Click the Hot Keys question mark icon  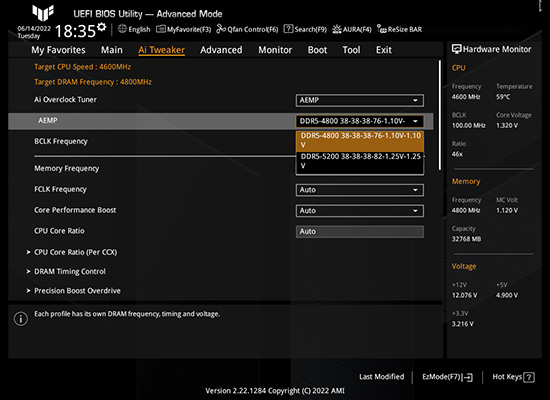[529, 377]
